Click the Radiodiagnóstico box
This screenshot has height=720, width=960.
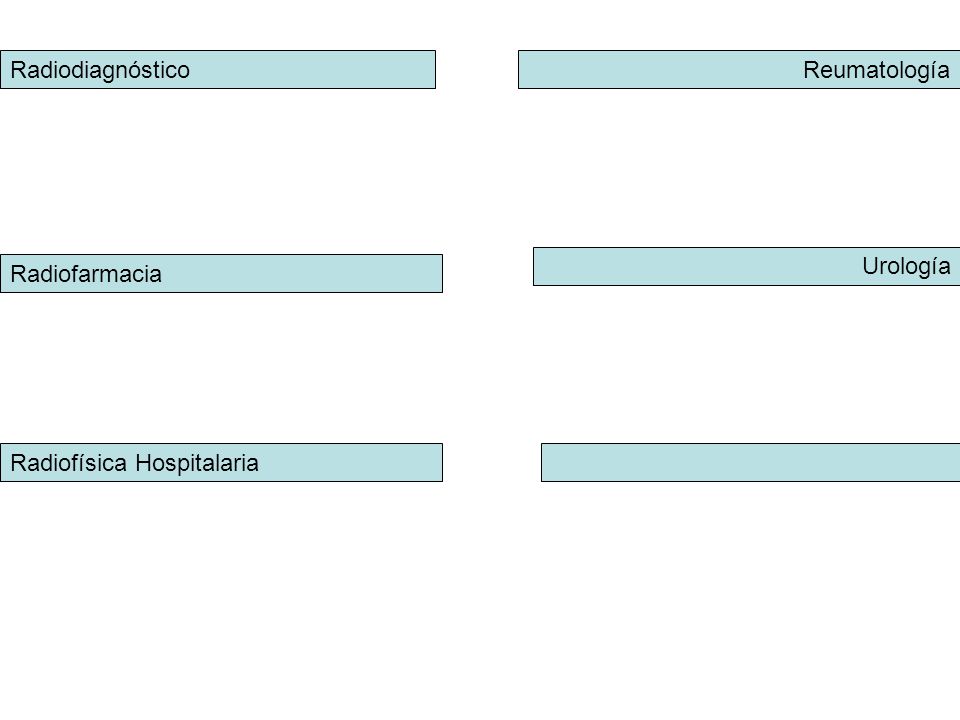218,70
